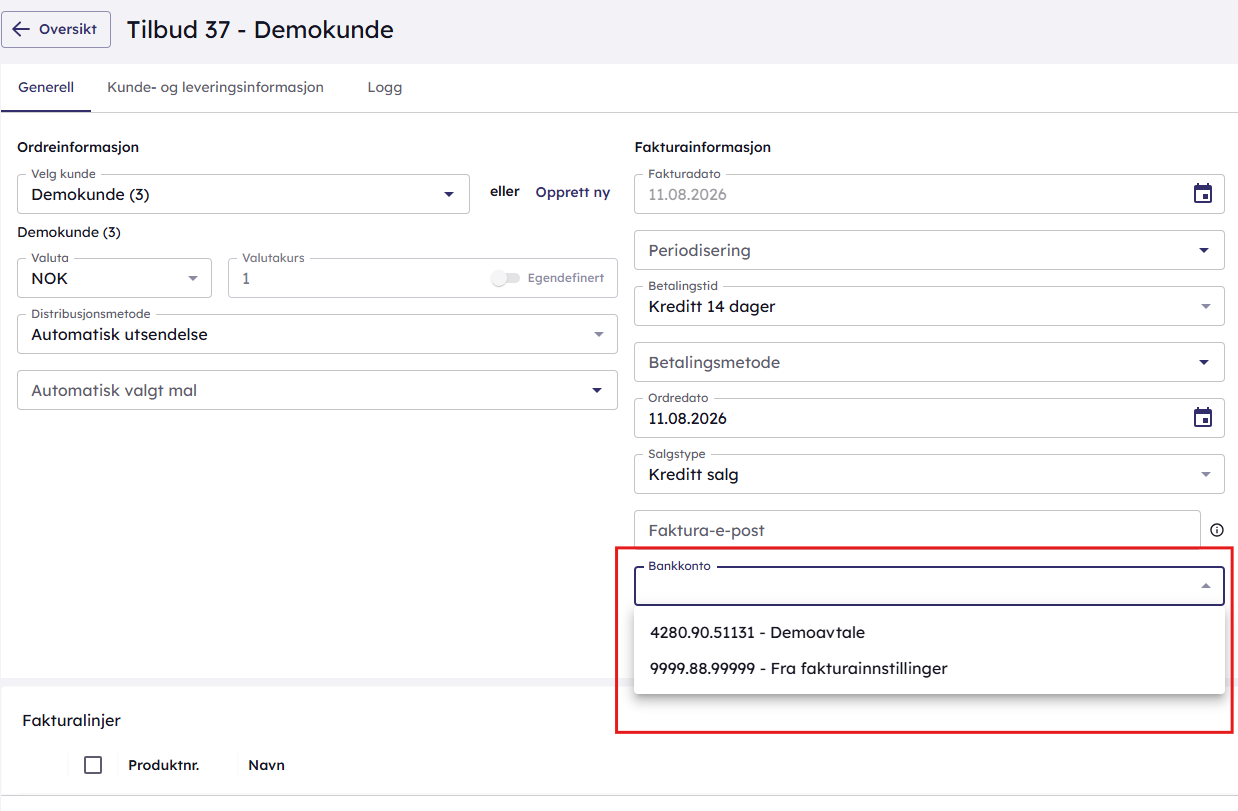This screenshot has height=811, width=1238.
Task: Collapse the Bankkonto dropdown arrow
Action: [1206, 586]
